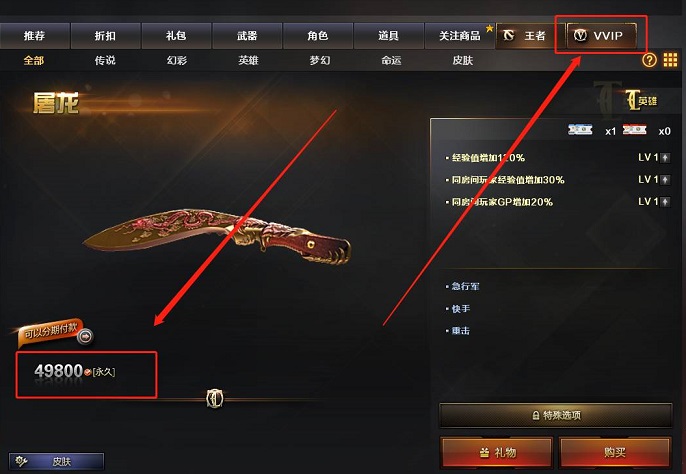This screenshot has height=474, width=686.
Task: Switch to the grid view icon
Action: point(670,60)
